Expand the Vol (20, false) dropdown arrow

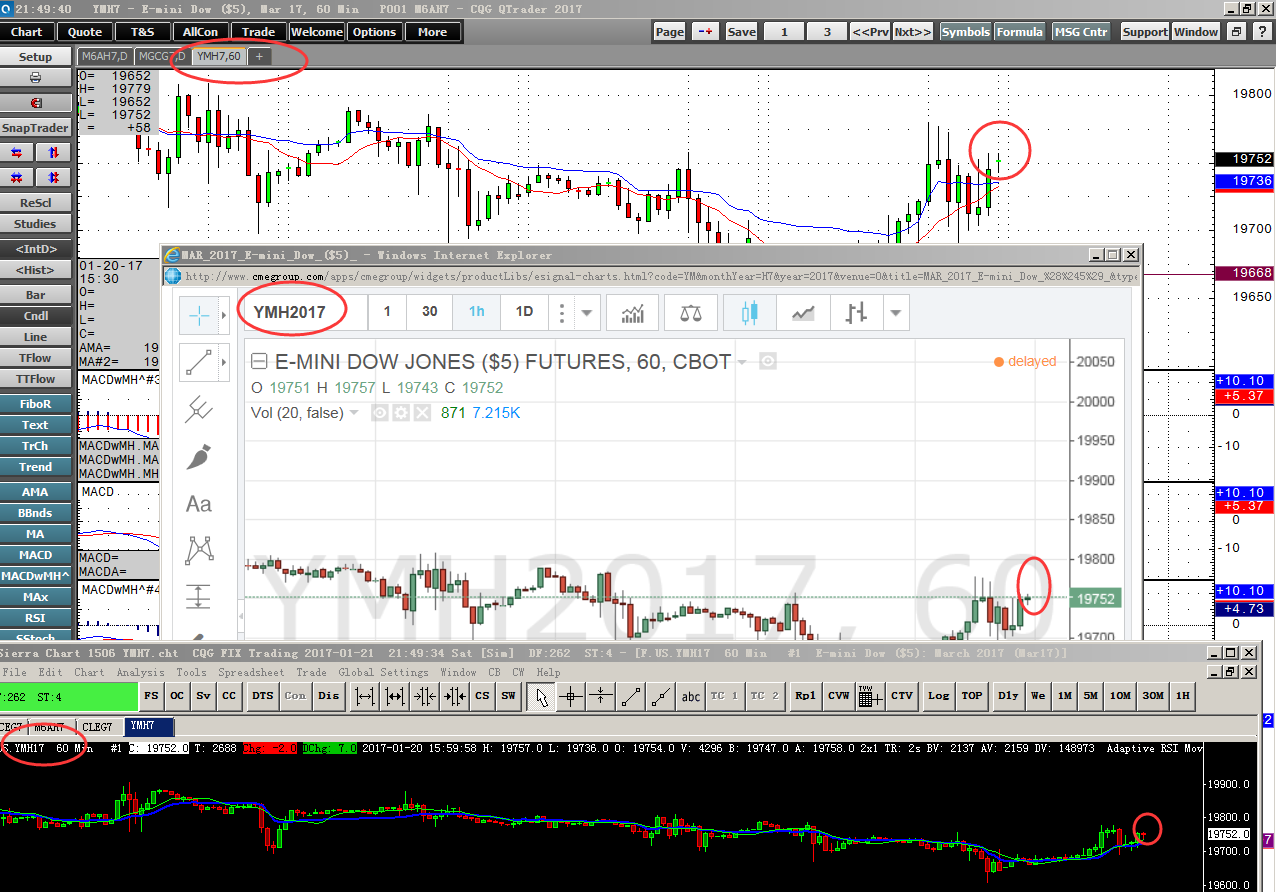click(x=354, y=413)
